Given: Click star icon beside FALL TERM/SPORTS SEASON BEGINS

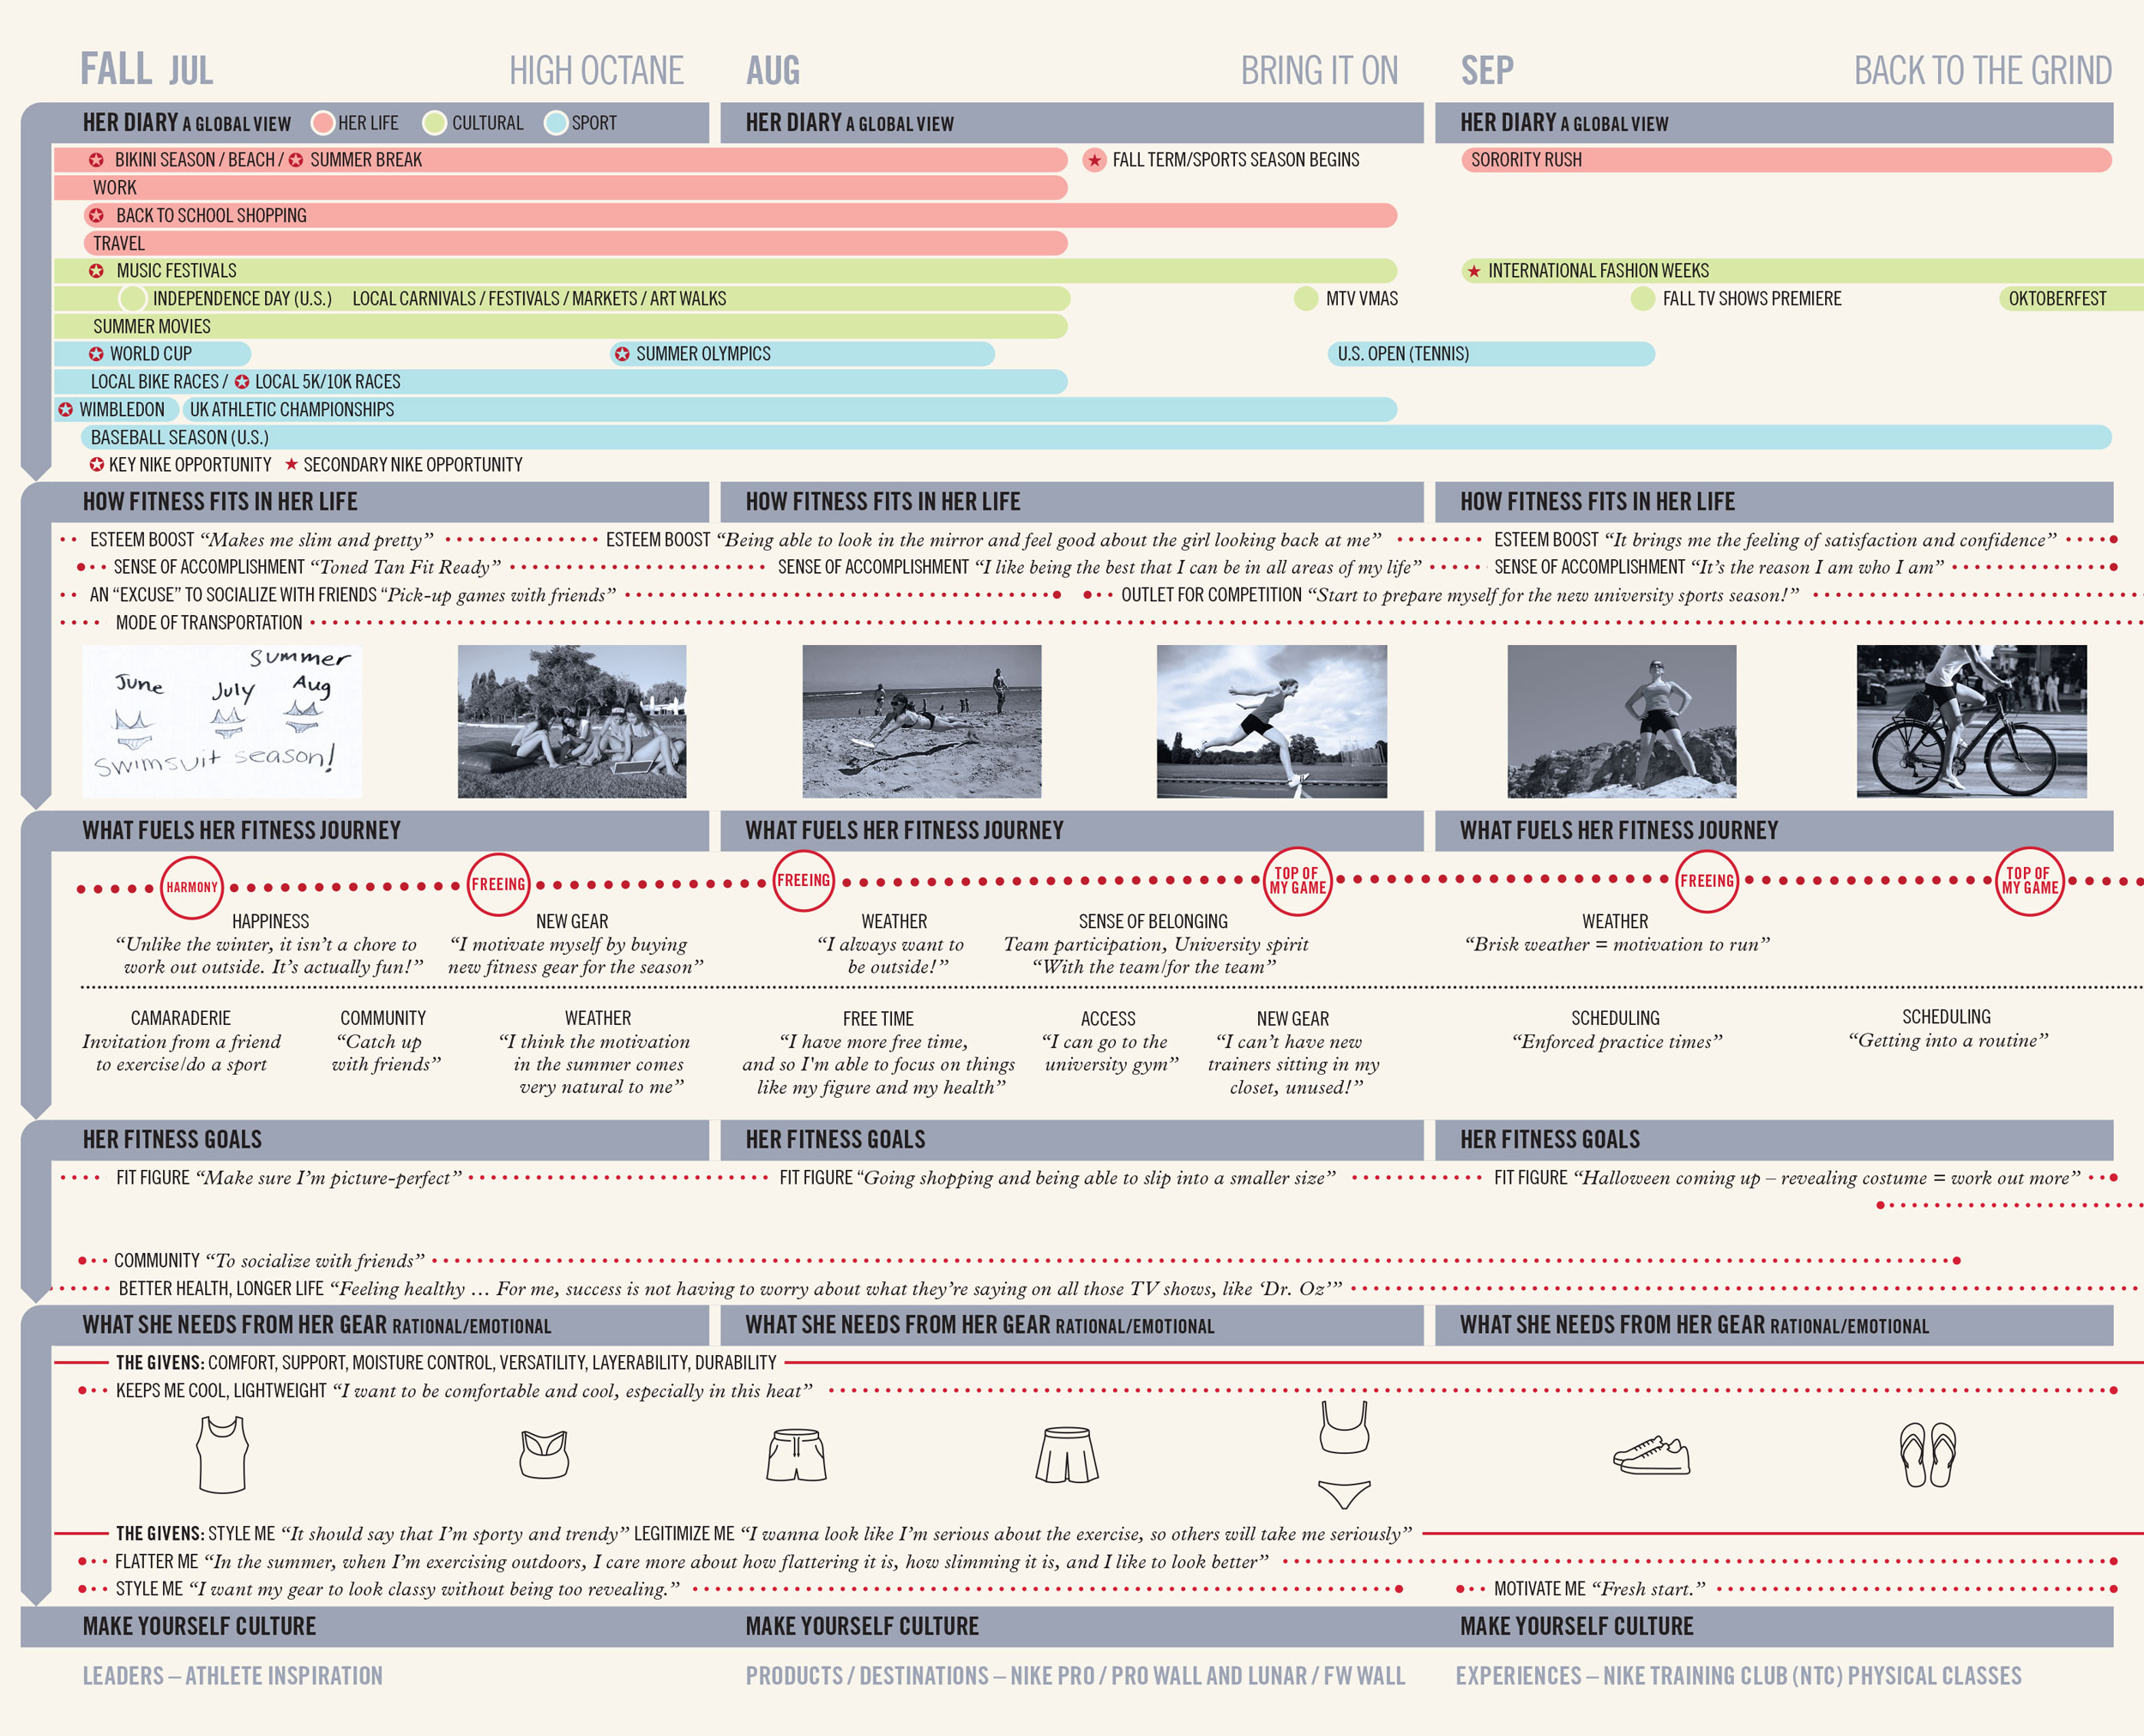Looking at the screenshot, I should click(1094, 160).
